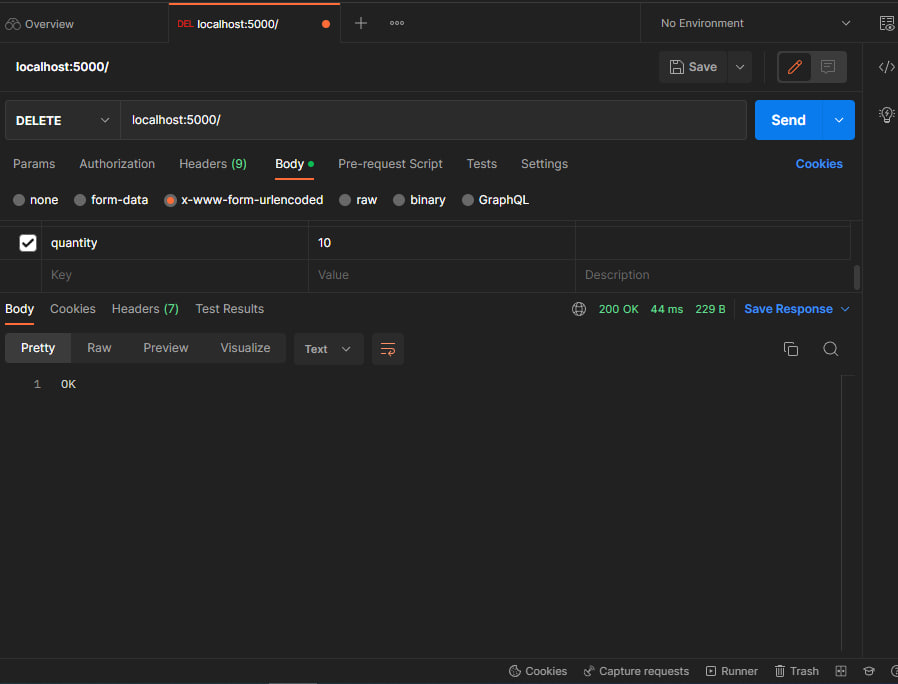Open the comments icon beside the pencil

click(x=828, y=67)
